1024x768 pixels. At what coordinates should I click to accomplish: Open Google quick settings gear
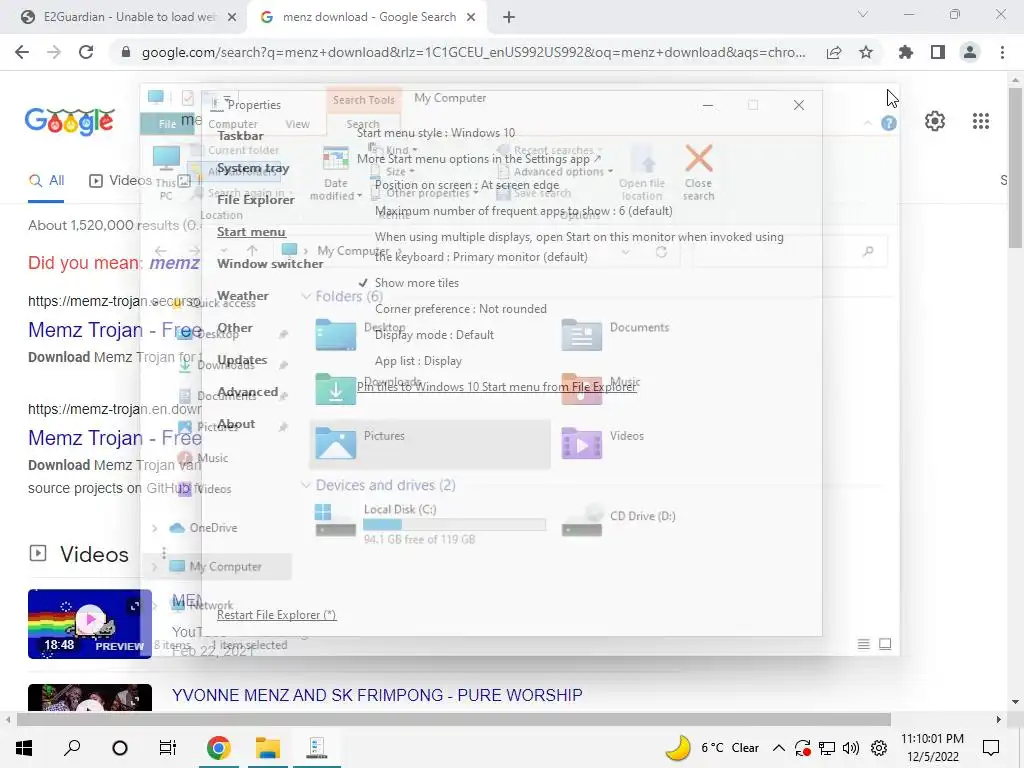coord(935,121)
